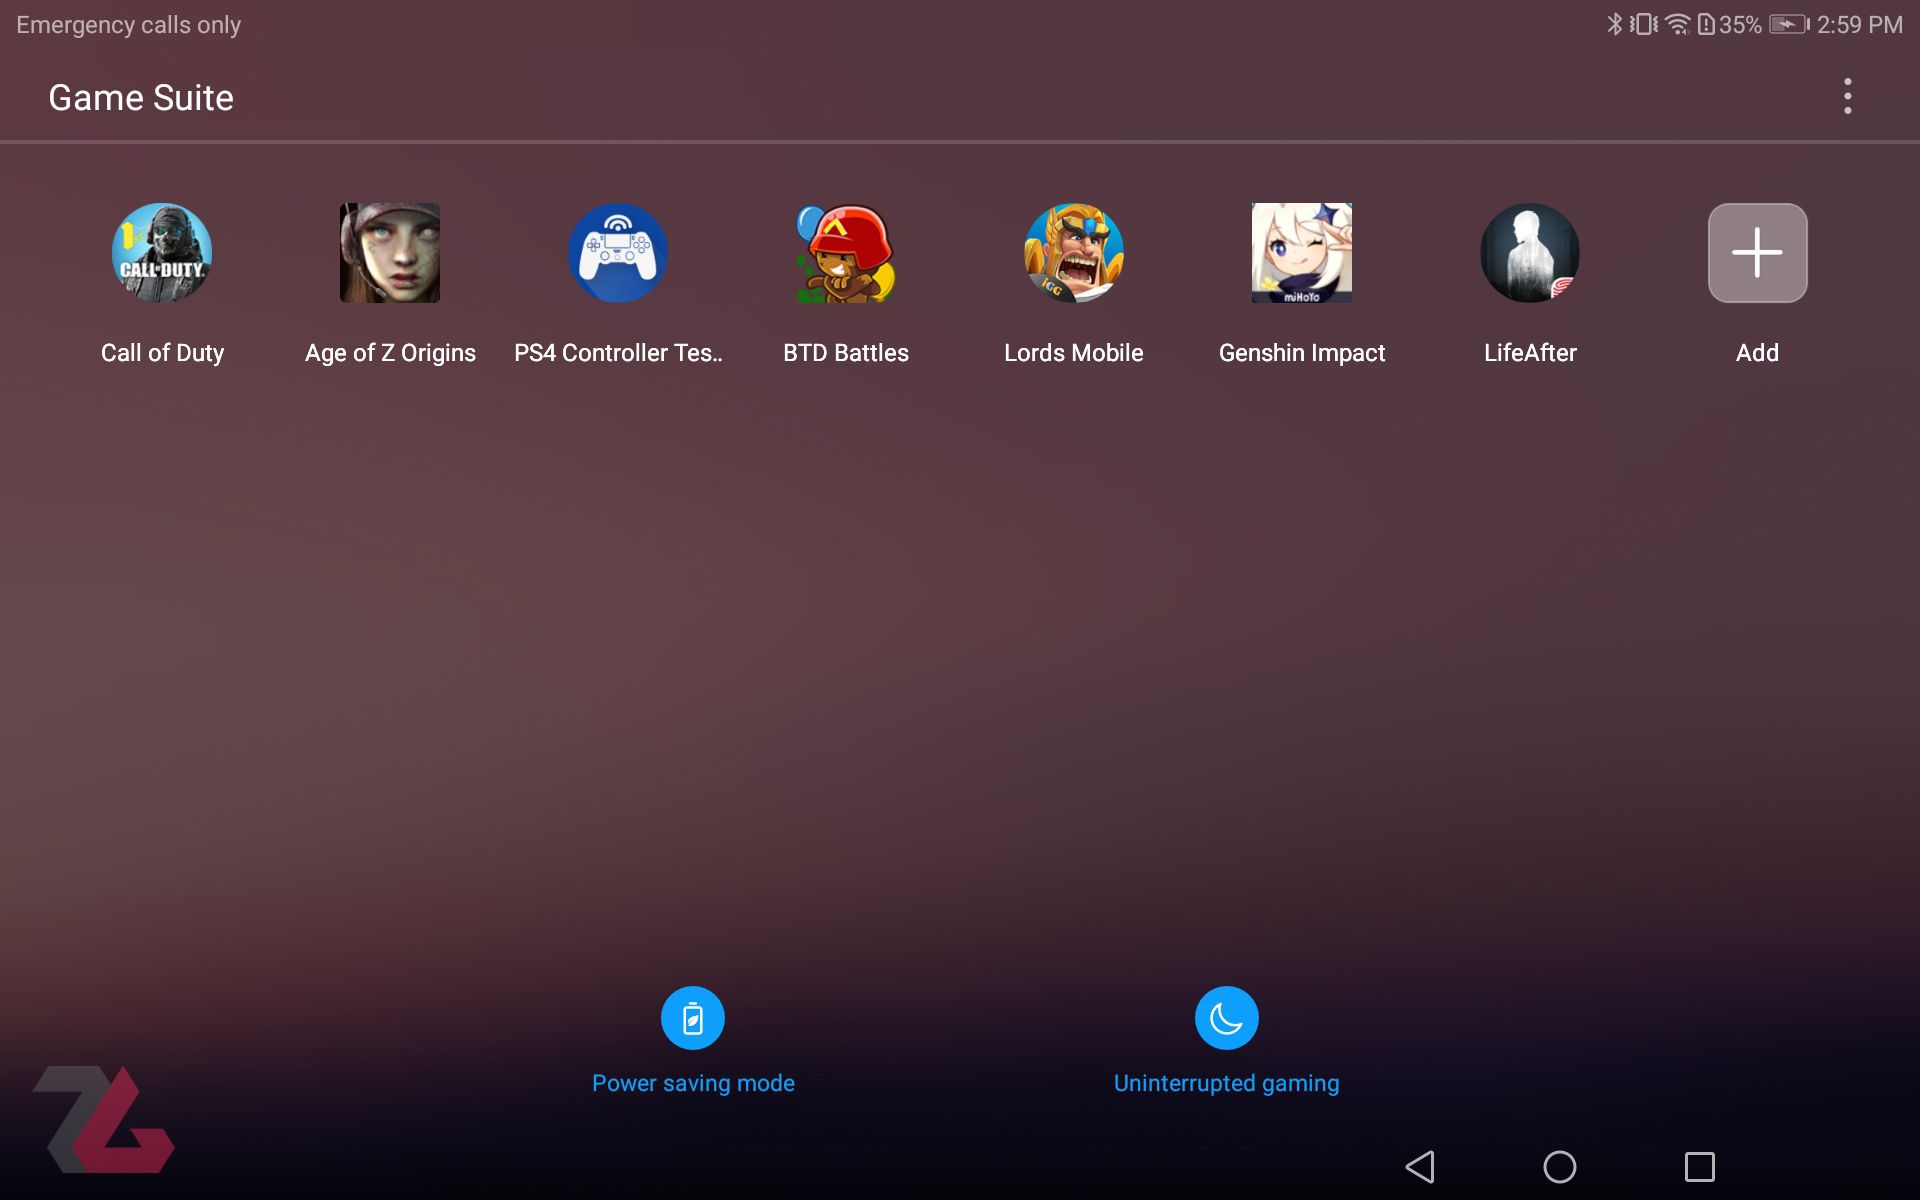Click the 'Call of Duty' text label

[x=162, y=353]
